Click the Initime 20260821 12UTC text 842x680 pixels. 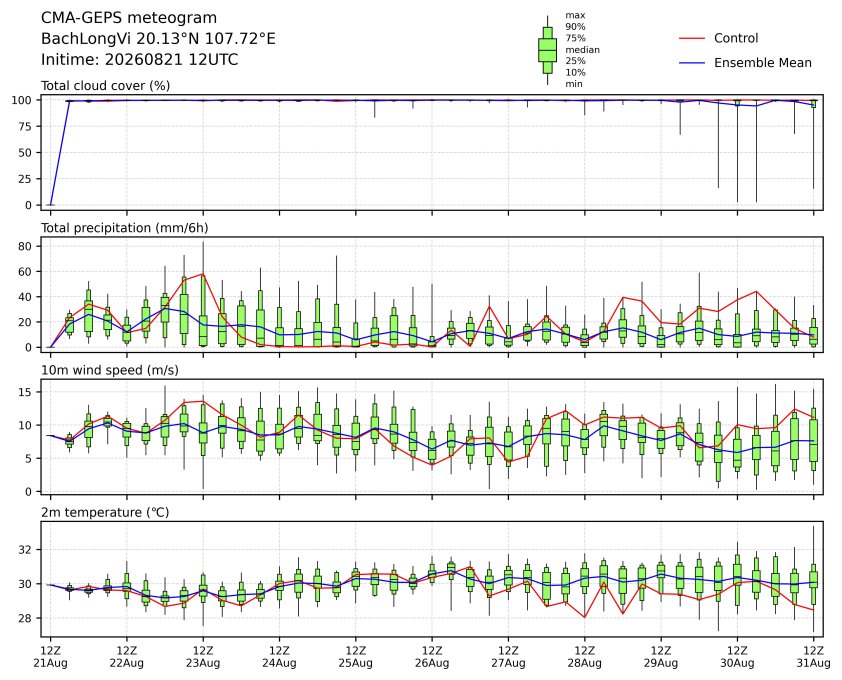tap(140, 59)
